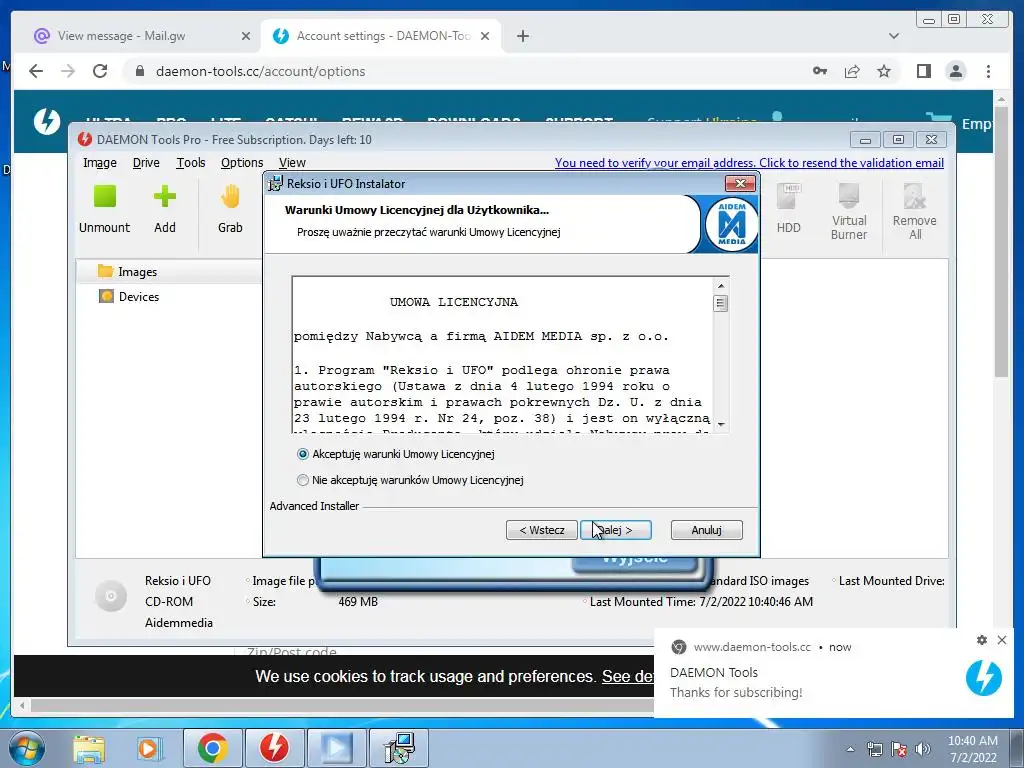Click the Reksio i UFO disc icon

tap(110, 596)
